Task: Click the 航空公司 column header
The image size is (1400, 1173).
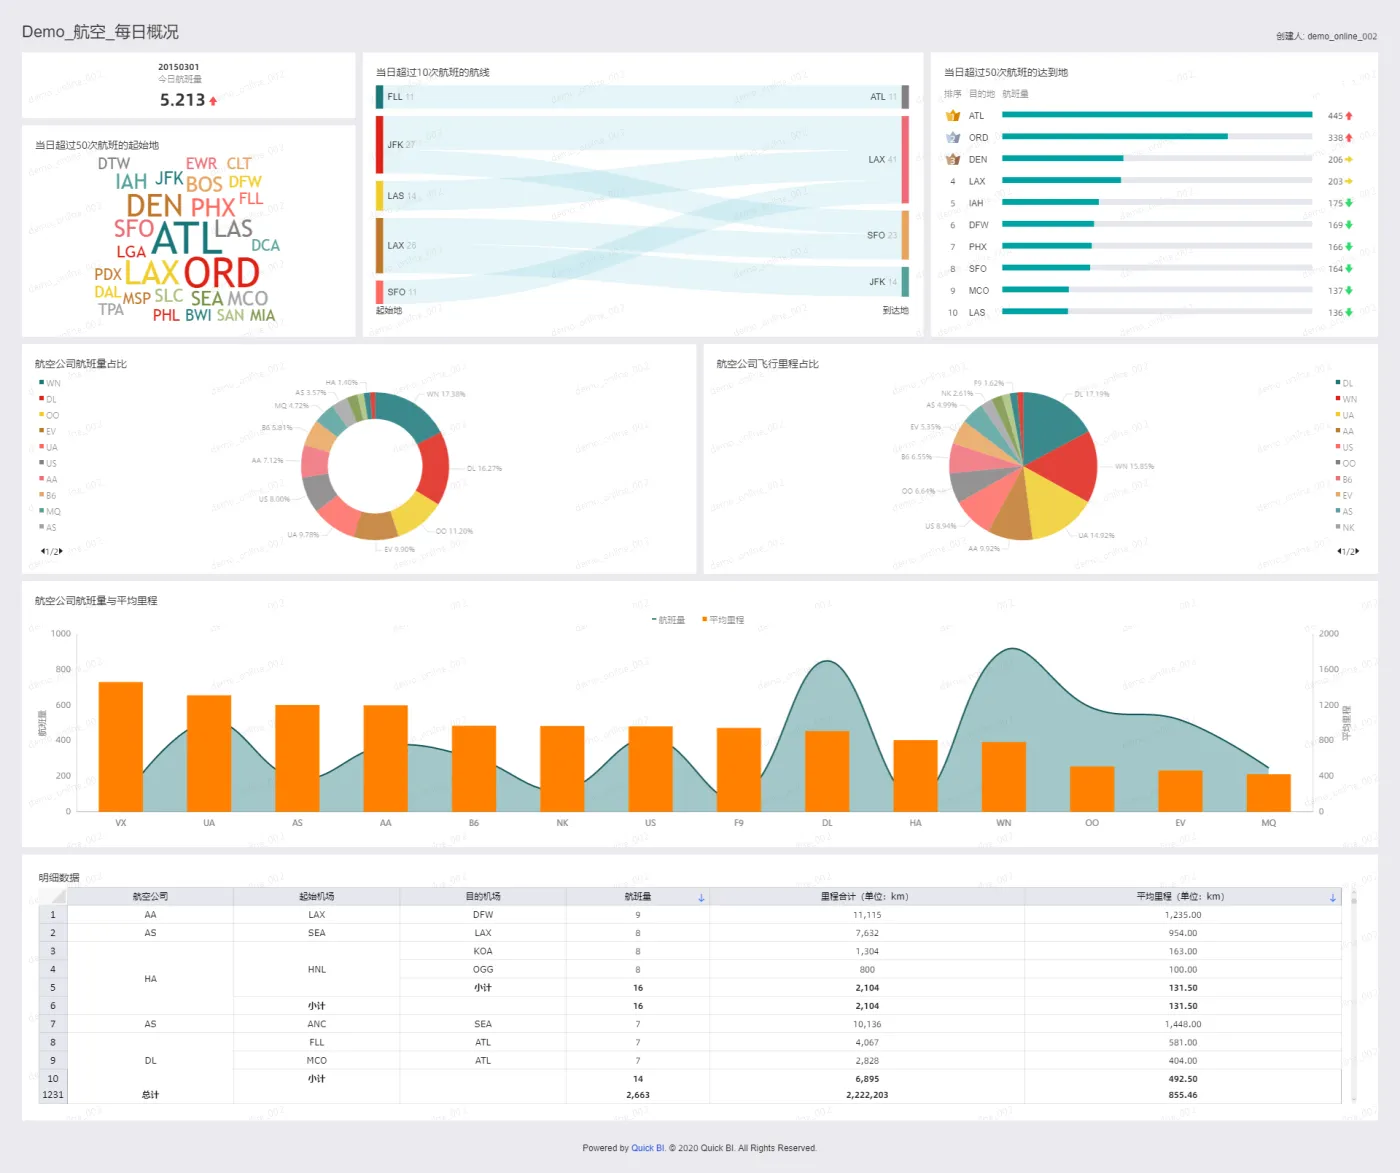Action: click(x=150, y=897)
